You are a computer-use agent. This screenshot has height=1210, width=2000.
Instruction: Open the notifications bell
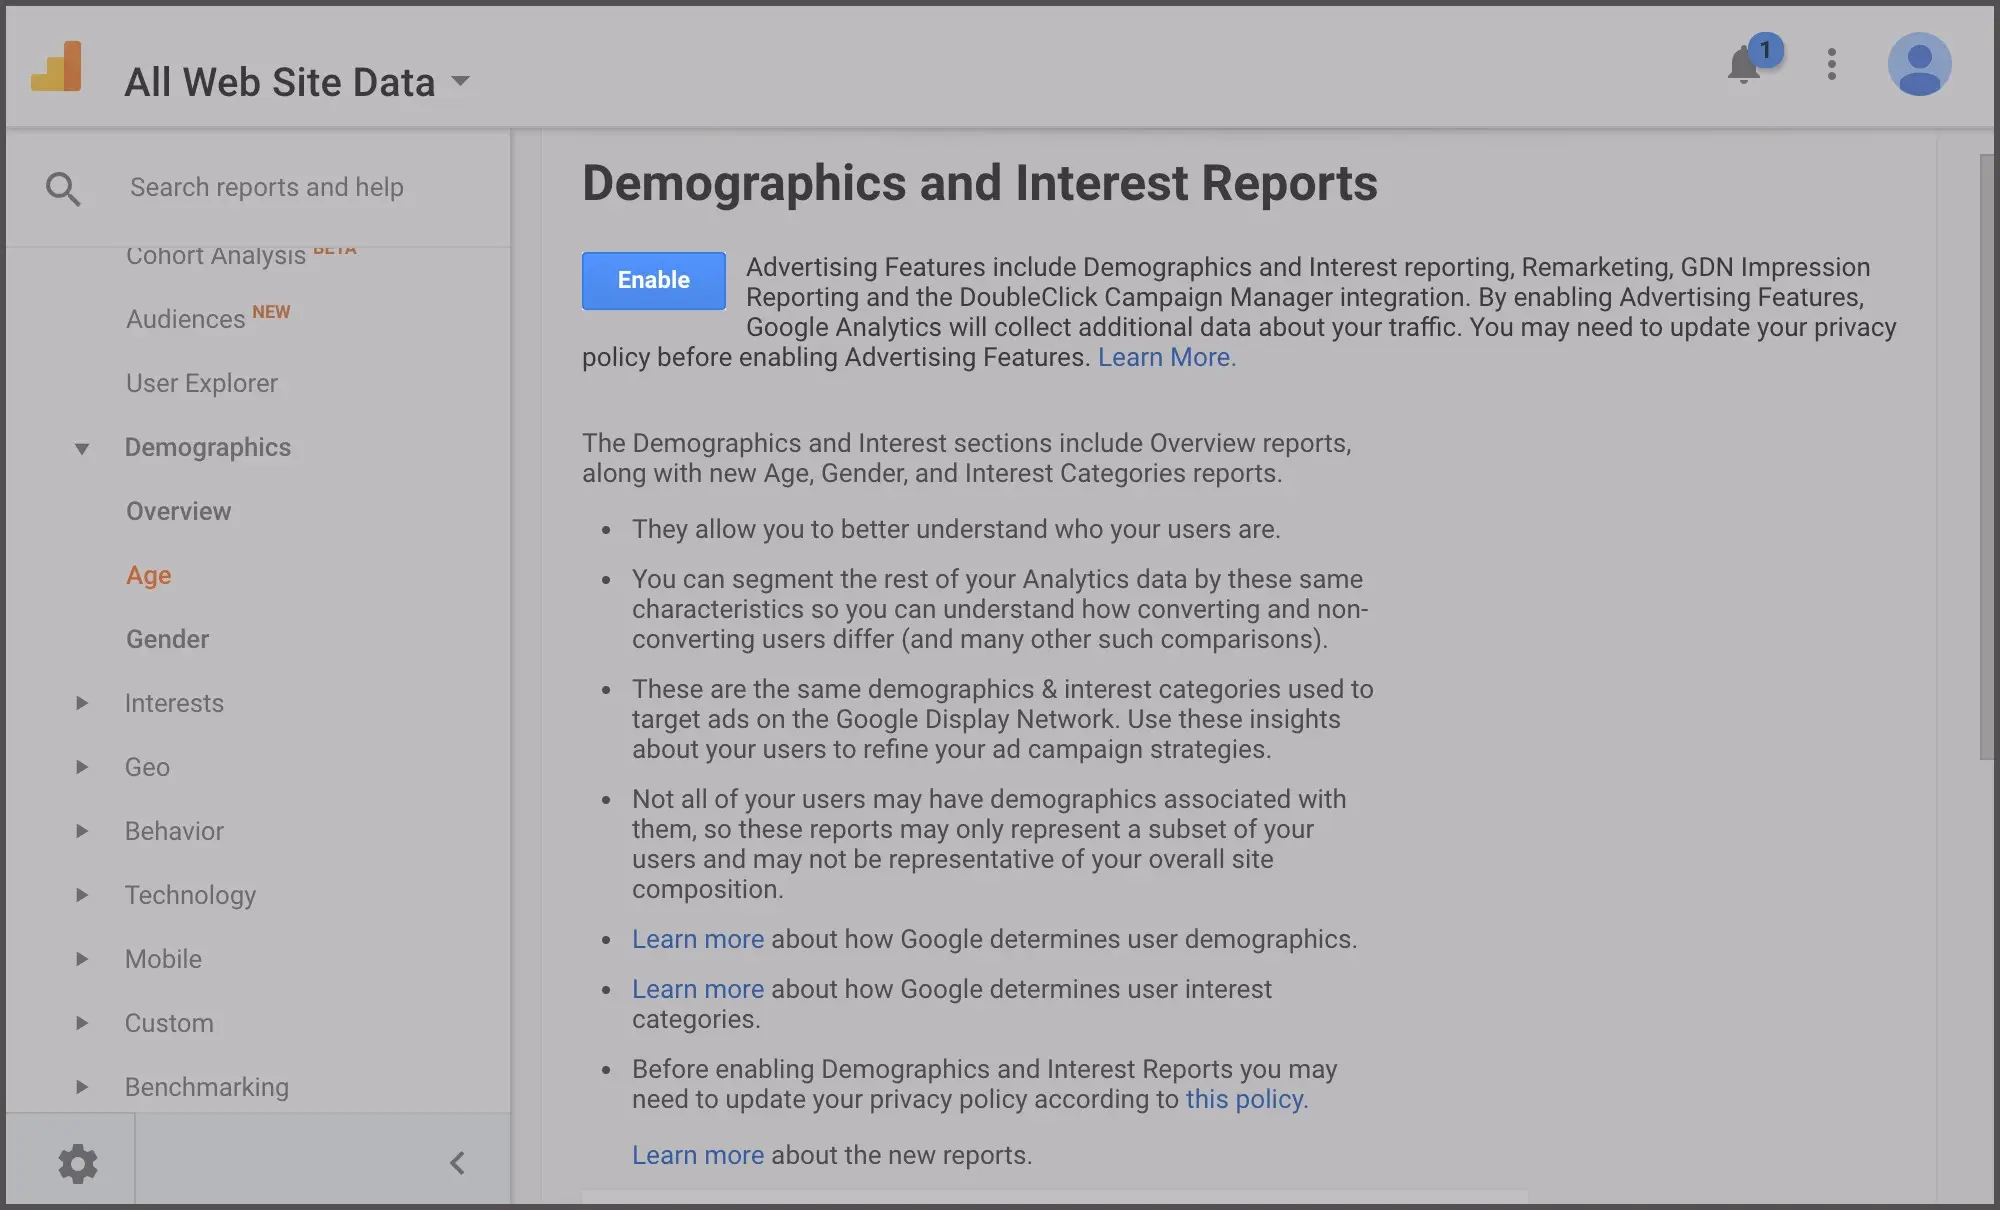click(1742, 66)
